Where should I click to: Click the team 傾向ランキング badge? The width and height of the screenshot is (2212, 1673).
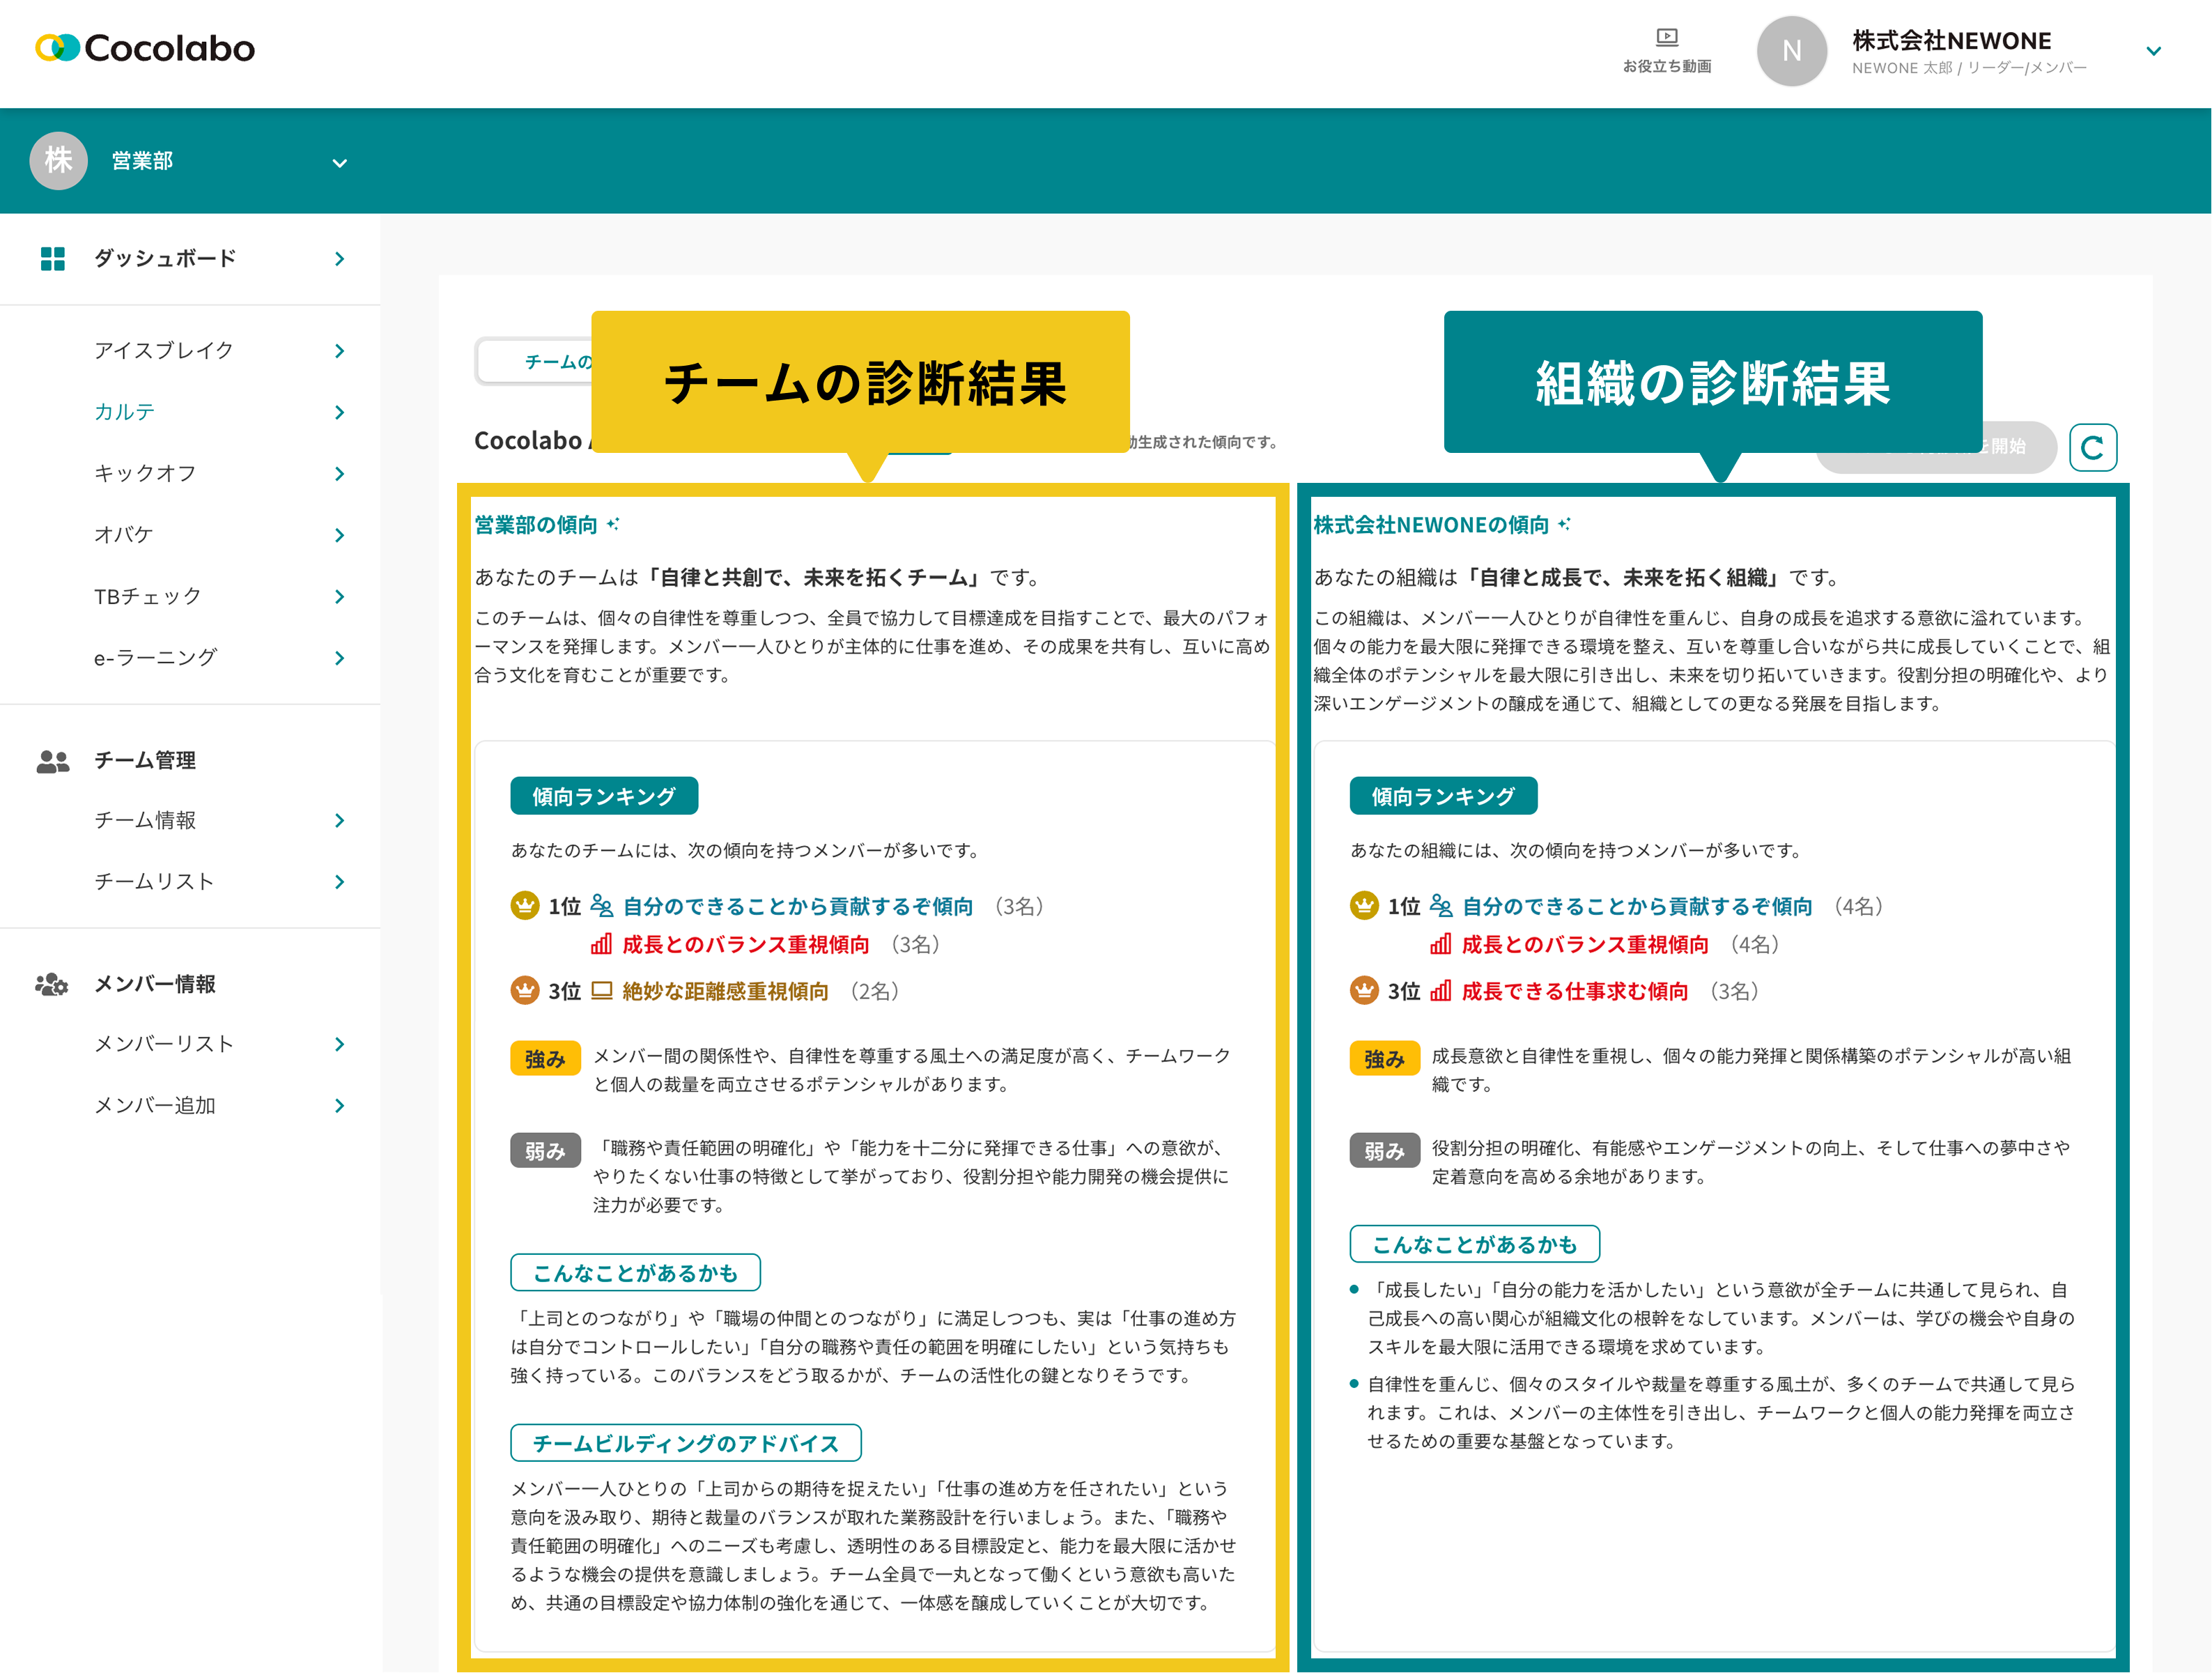pyautogui.click(x=604, y=796)
